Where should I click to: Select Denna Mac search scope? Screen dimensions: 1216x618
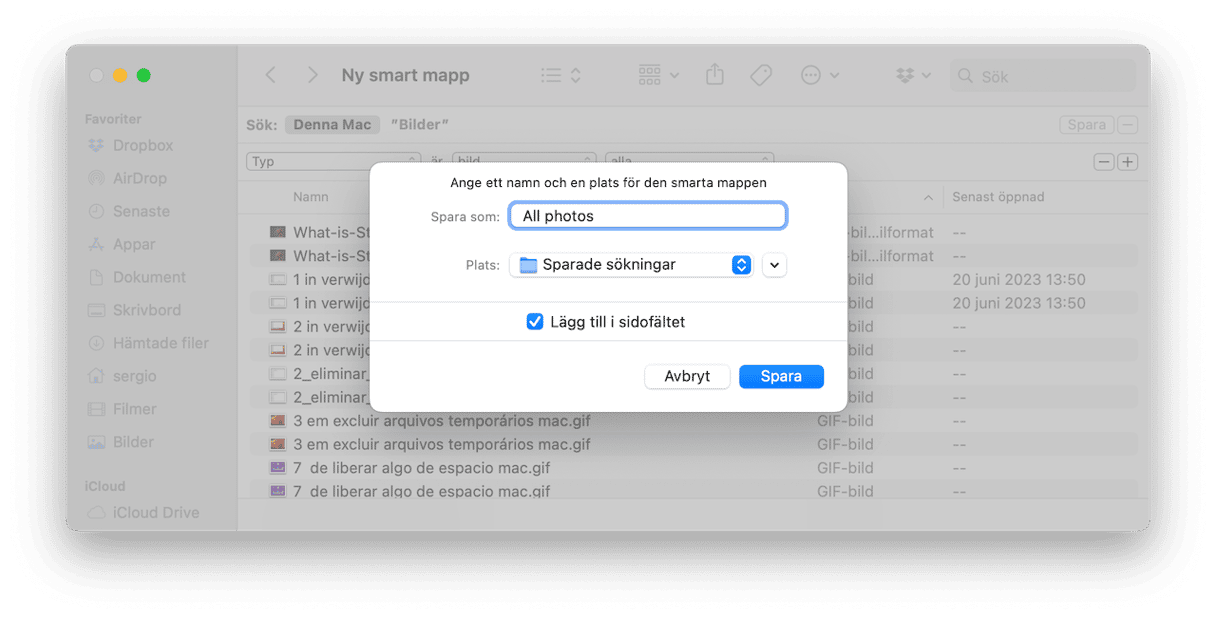(333, 125)
